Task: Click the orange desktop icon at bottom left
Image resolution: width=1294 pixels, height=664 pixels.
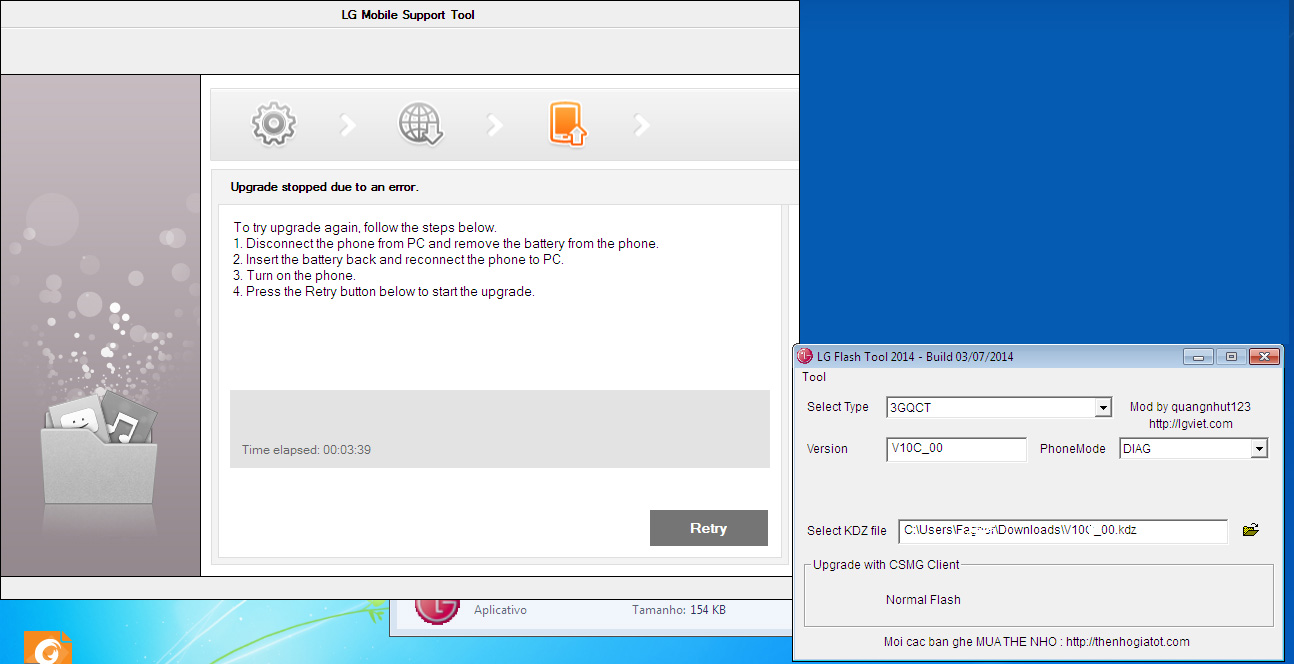Action: [47, 647]
